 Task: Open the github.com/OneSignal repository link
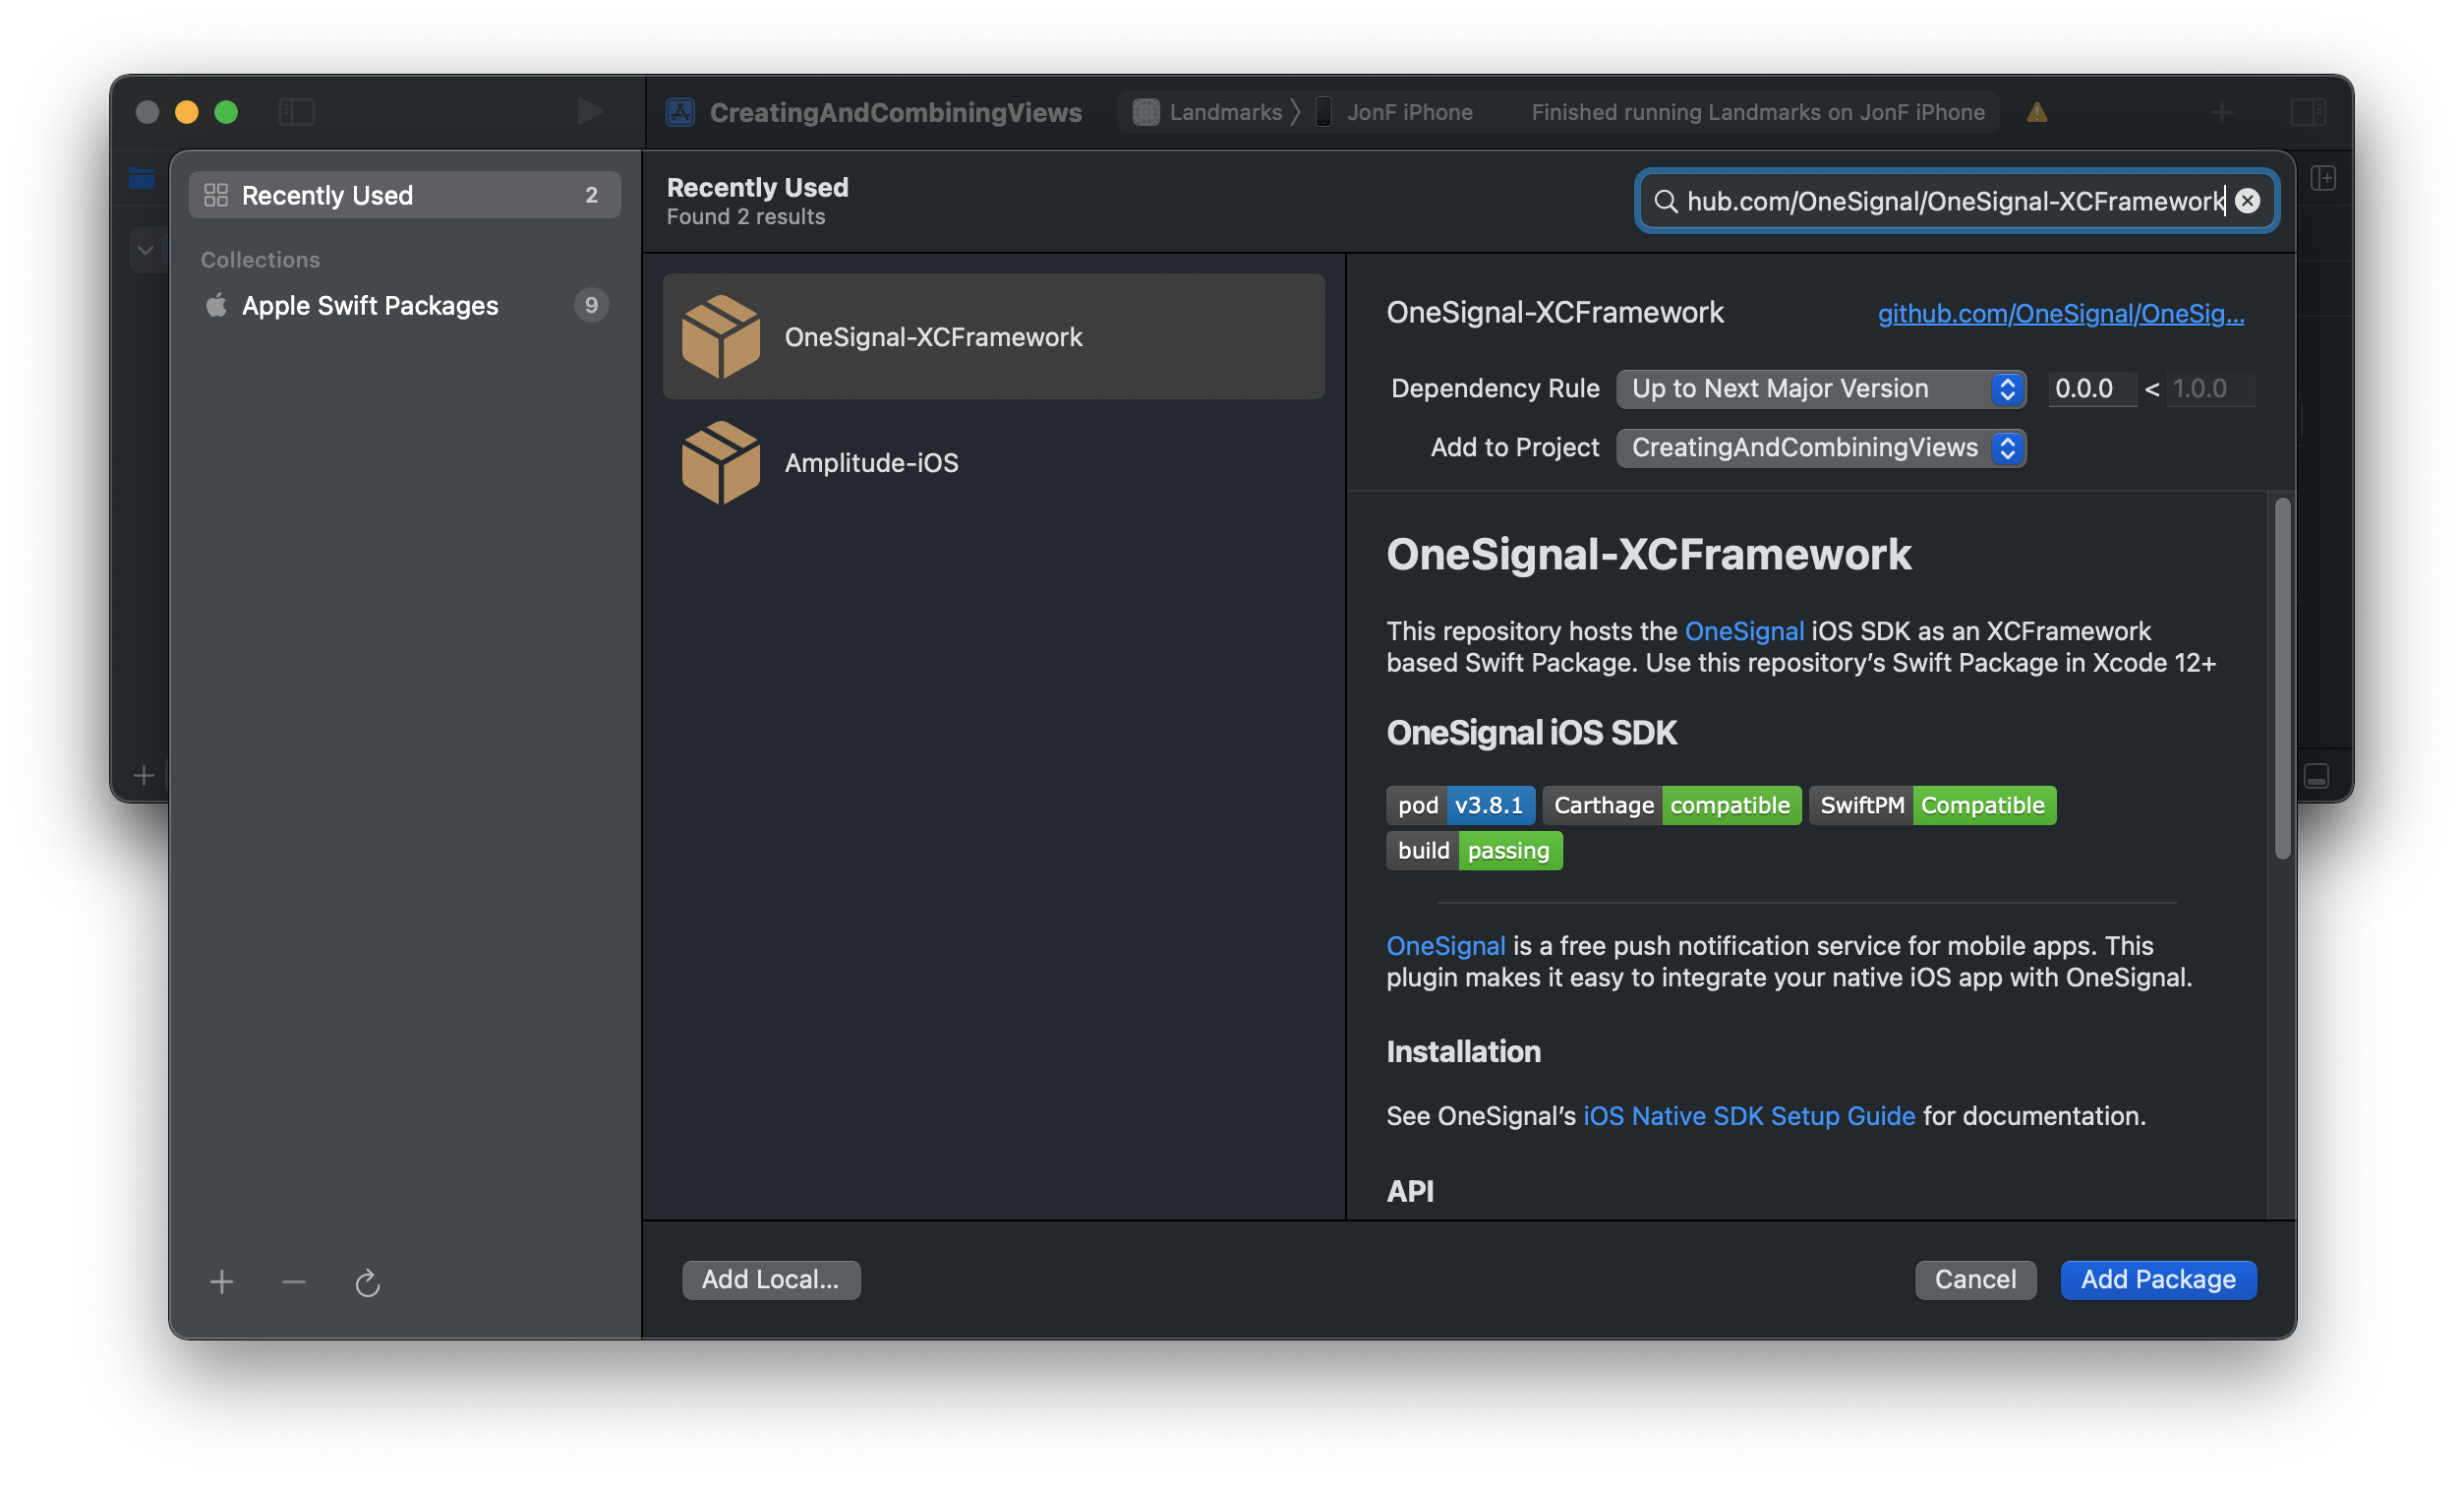click(x=2060, y=313)
